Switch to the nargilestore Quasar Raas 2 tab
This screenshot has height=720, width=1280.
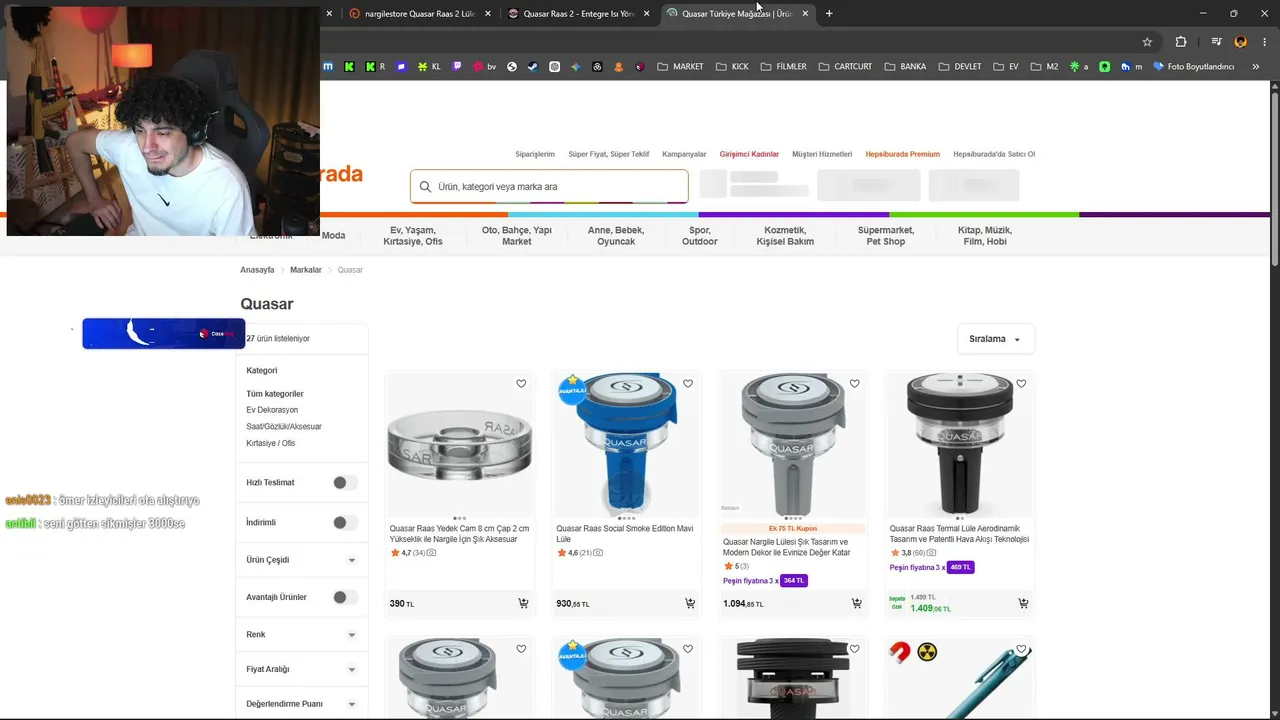[x=420, y=14]
